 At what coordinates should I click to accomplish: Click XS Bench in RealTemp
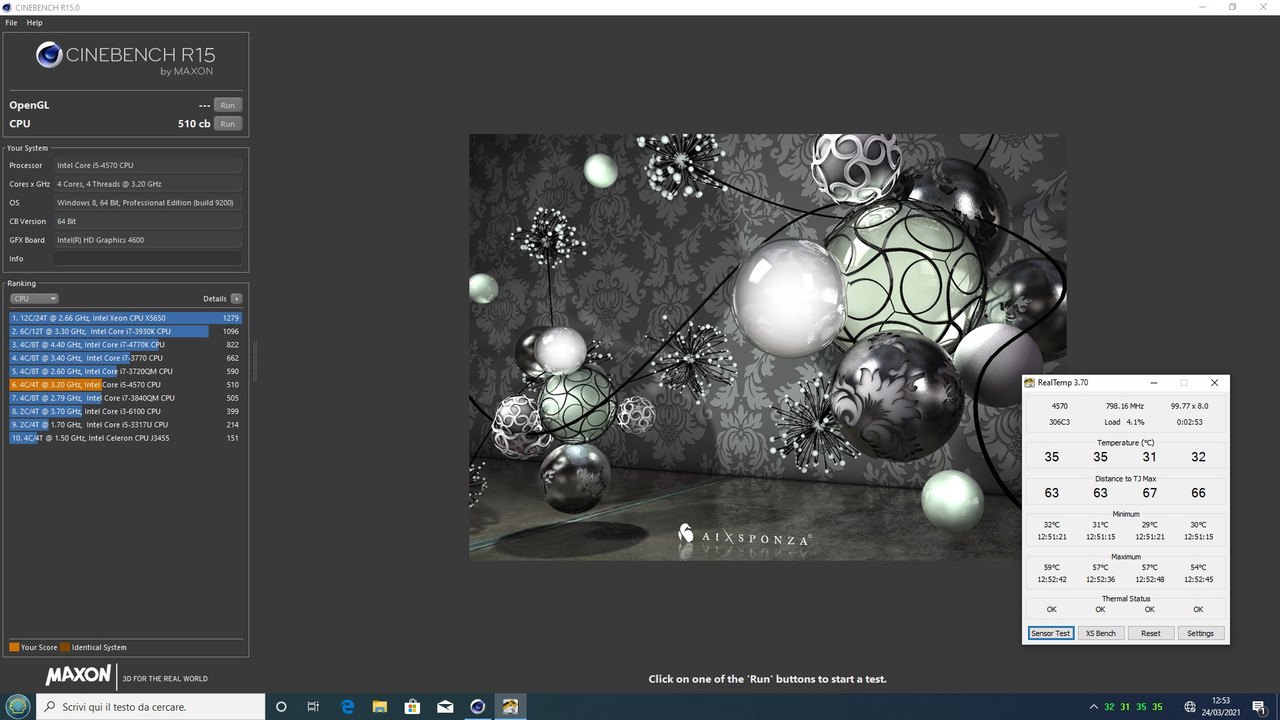pos(1100,633)
